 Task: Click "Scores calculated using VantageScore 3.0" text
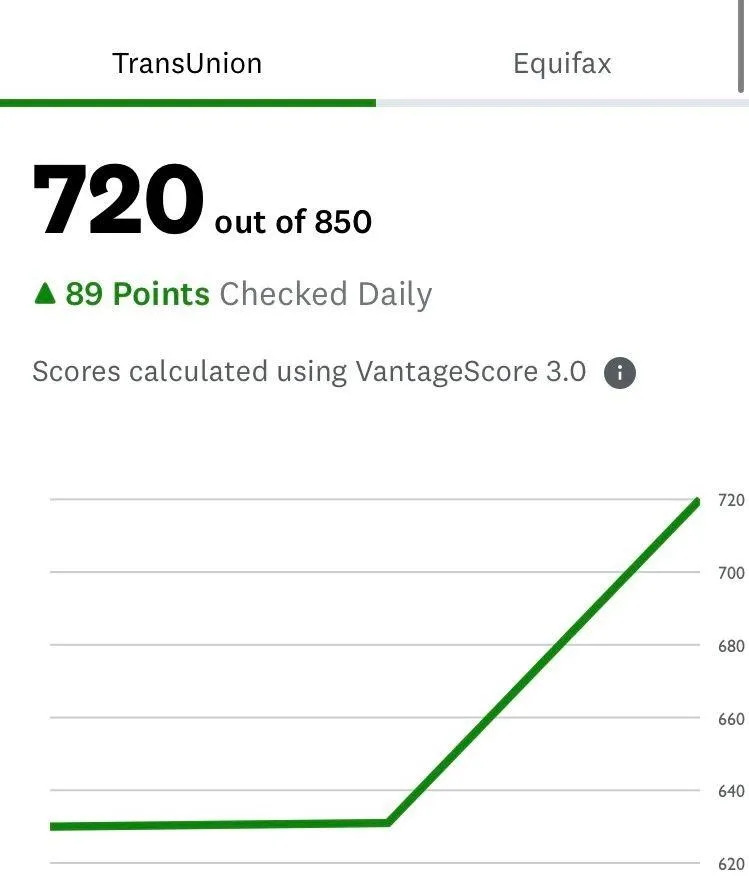click(x=309, y=371)
